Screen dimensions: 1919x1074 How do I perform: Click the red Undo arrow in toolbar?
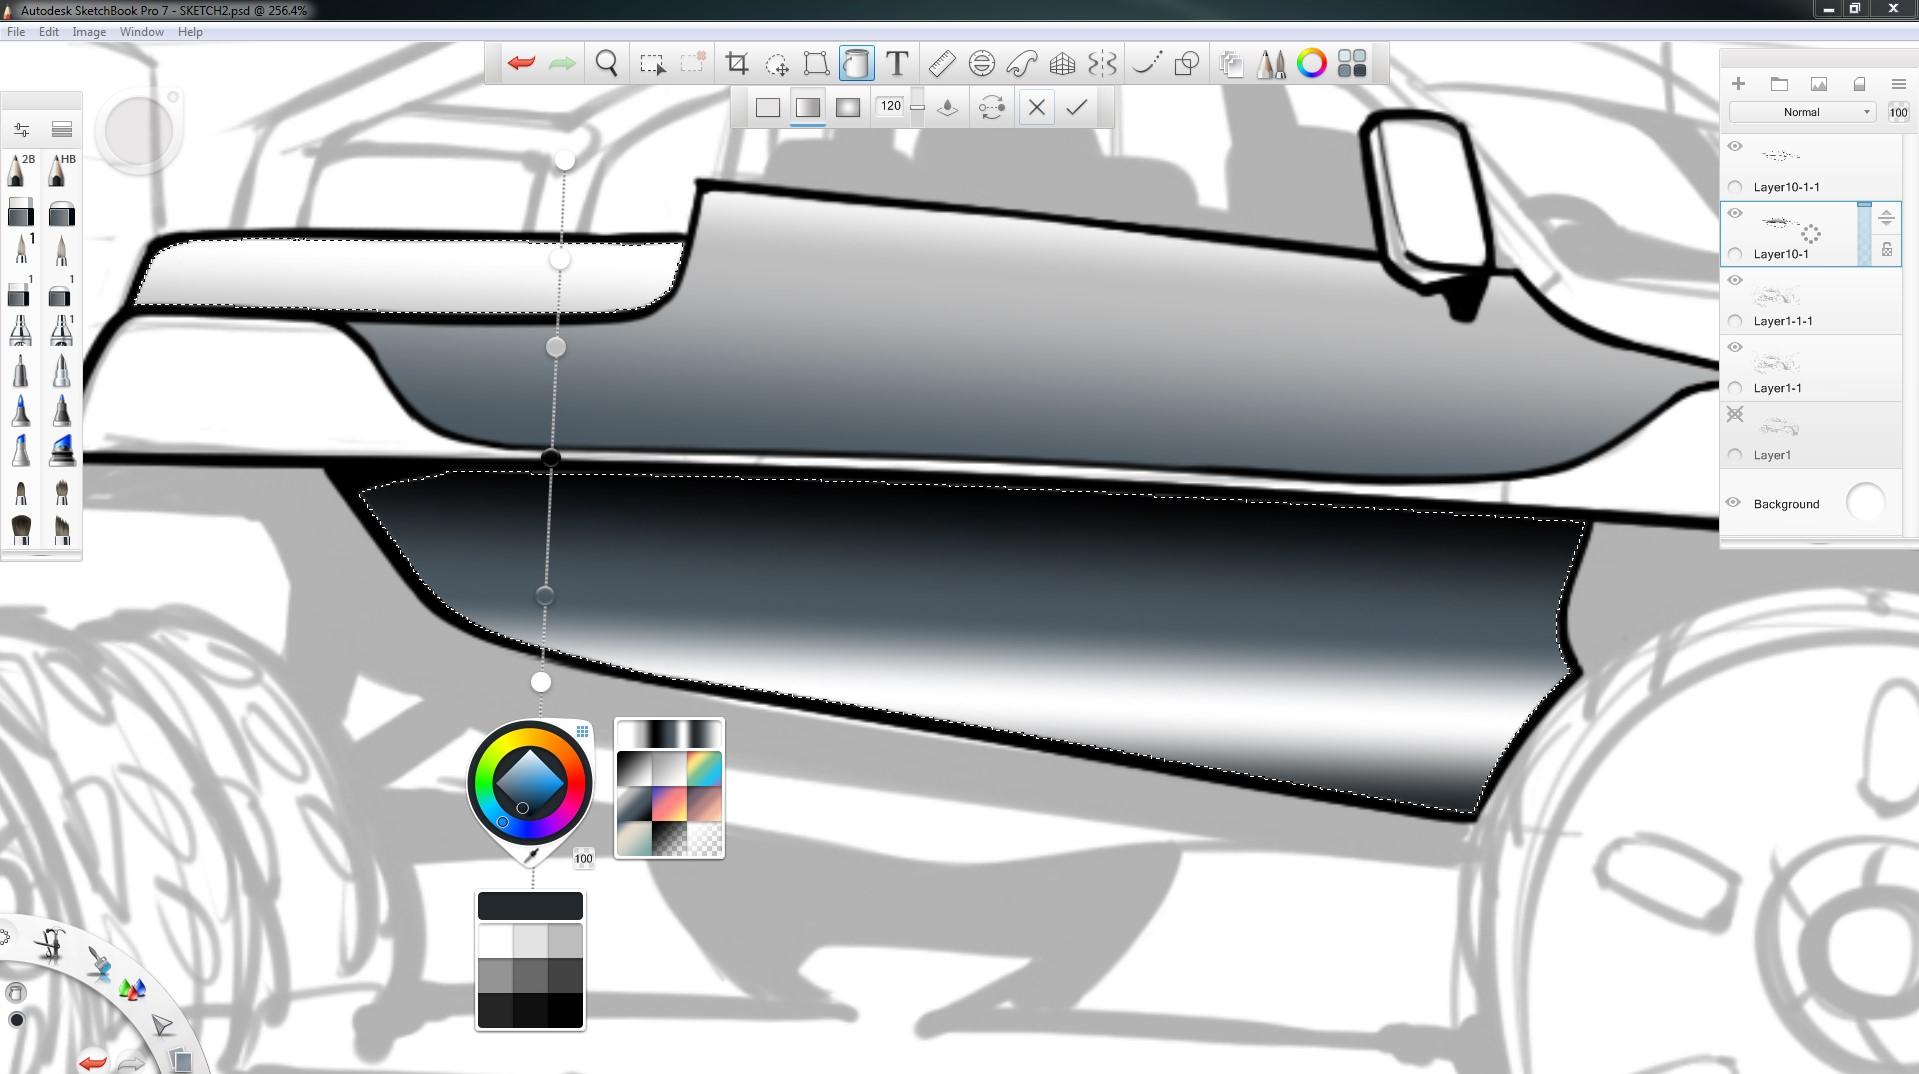(521, 64)
